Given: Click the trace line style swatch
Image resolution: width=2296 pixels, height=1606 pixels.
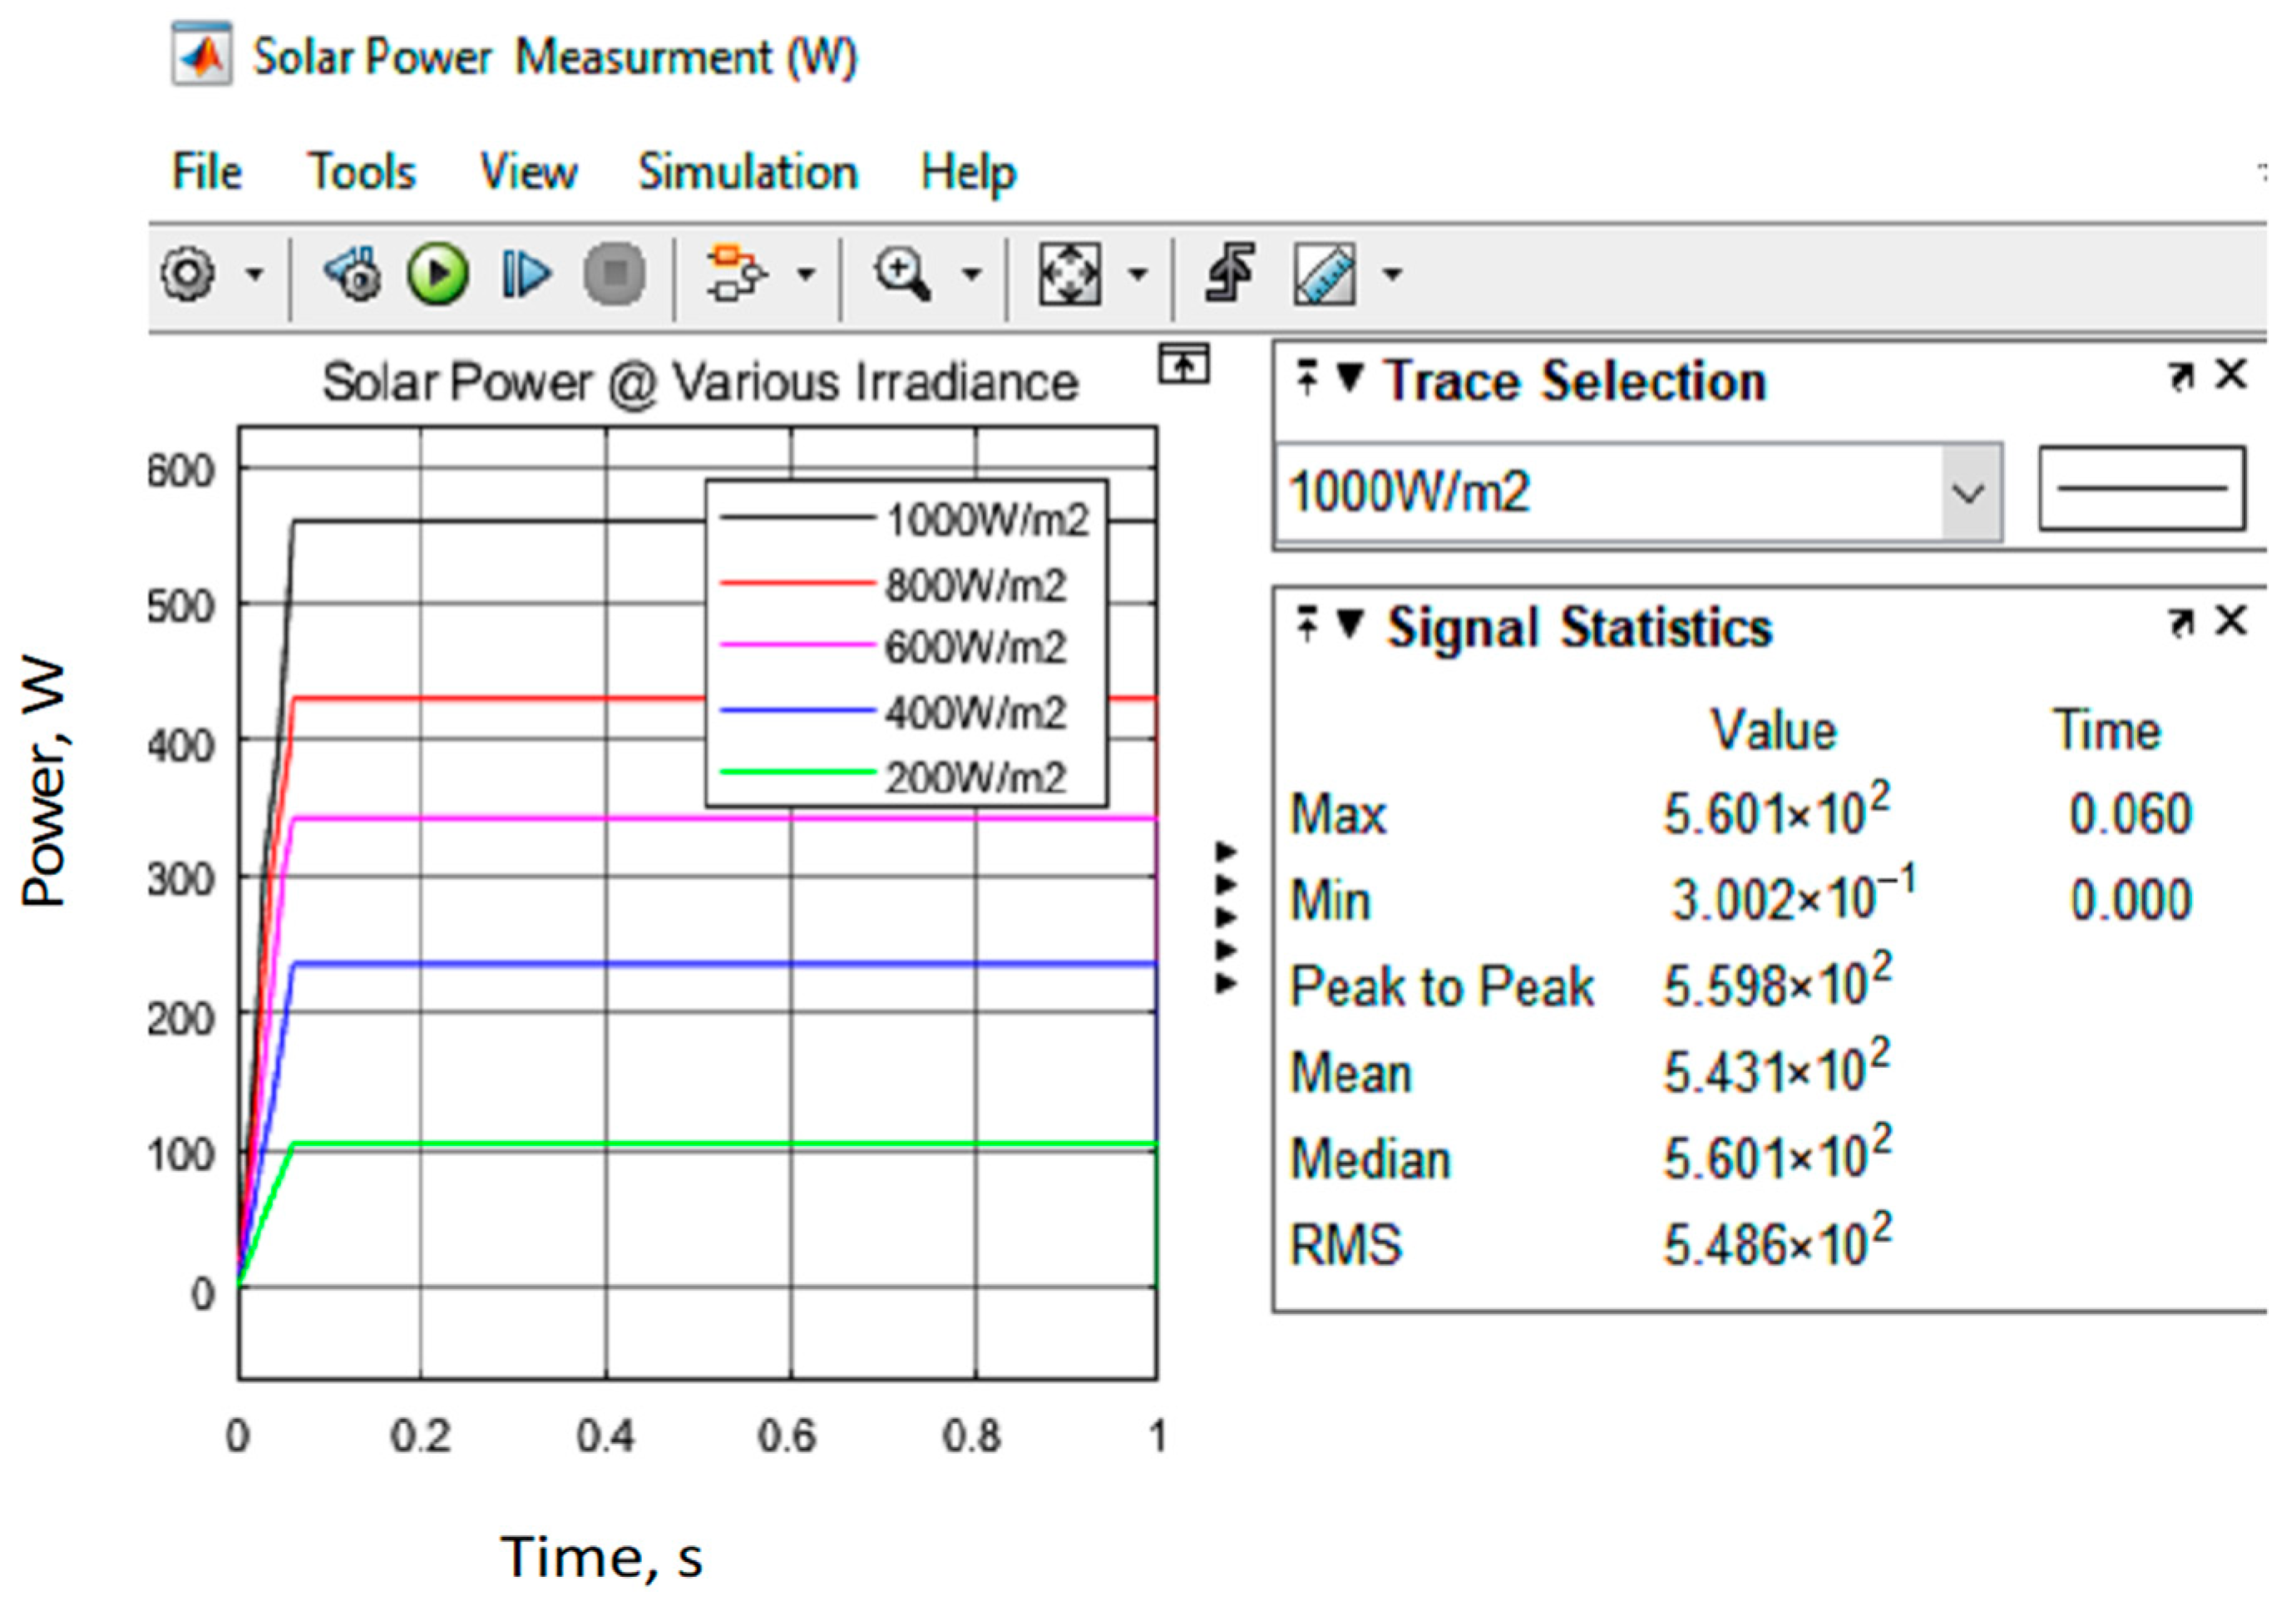Looking at the screenshot, I should tap(2141, 489).
